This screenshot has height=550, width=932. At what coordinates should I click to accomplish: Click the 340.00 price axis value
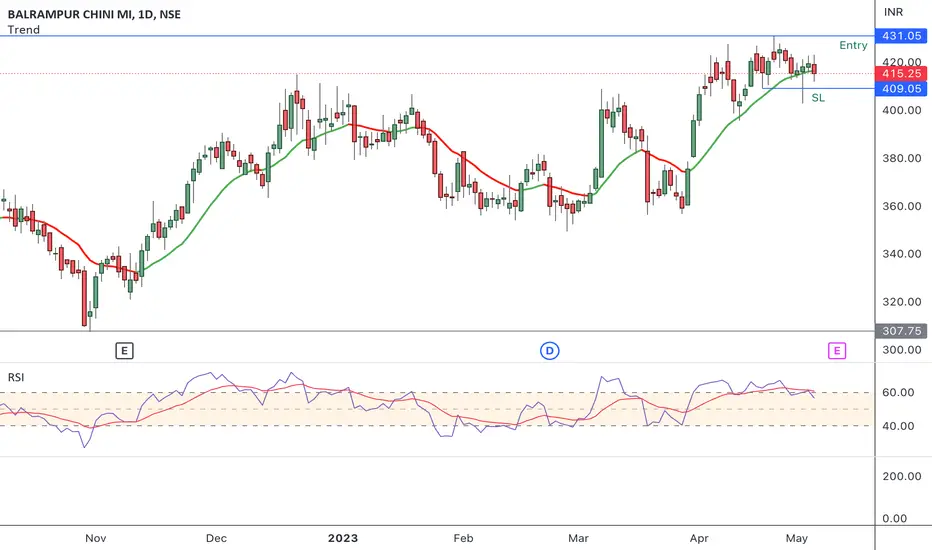902,254
